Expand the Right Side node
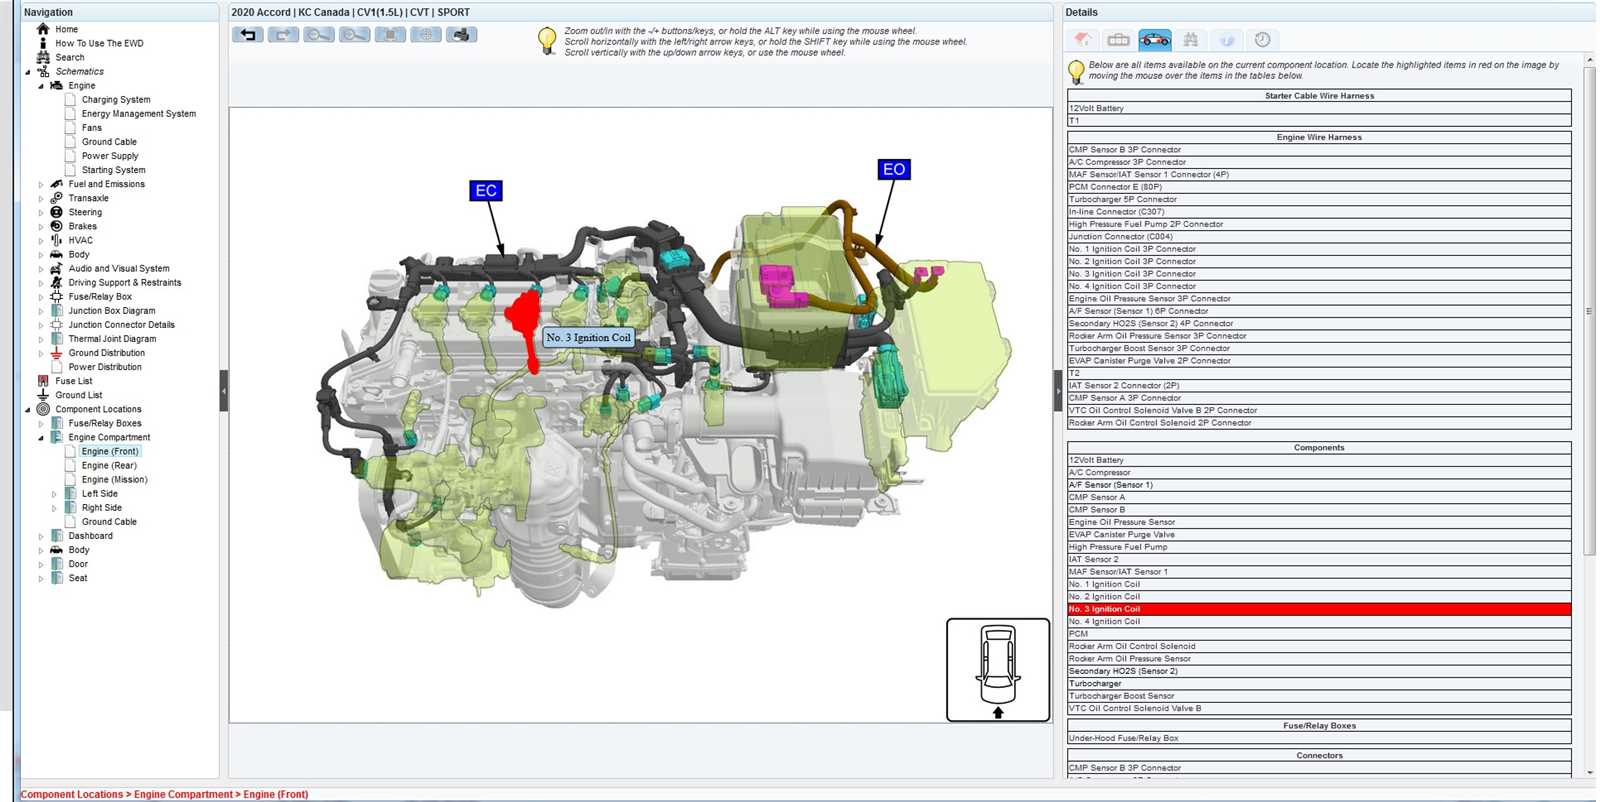This screenshot has height=802, width=1600. (x=54, y=508)
